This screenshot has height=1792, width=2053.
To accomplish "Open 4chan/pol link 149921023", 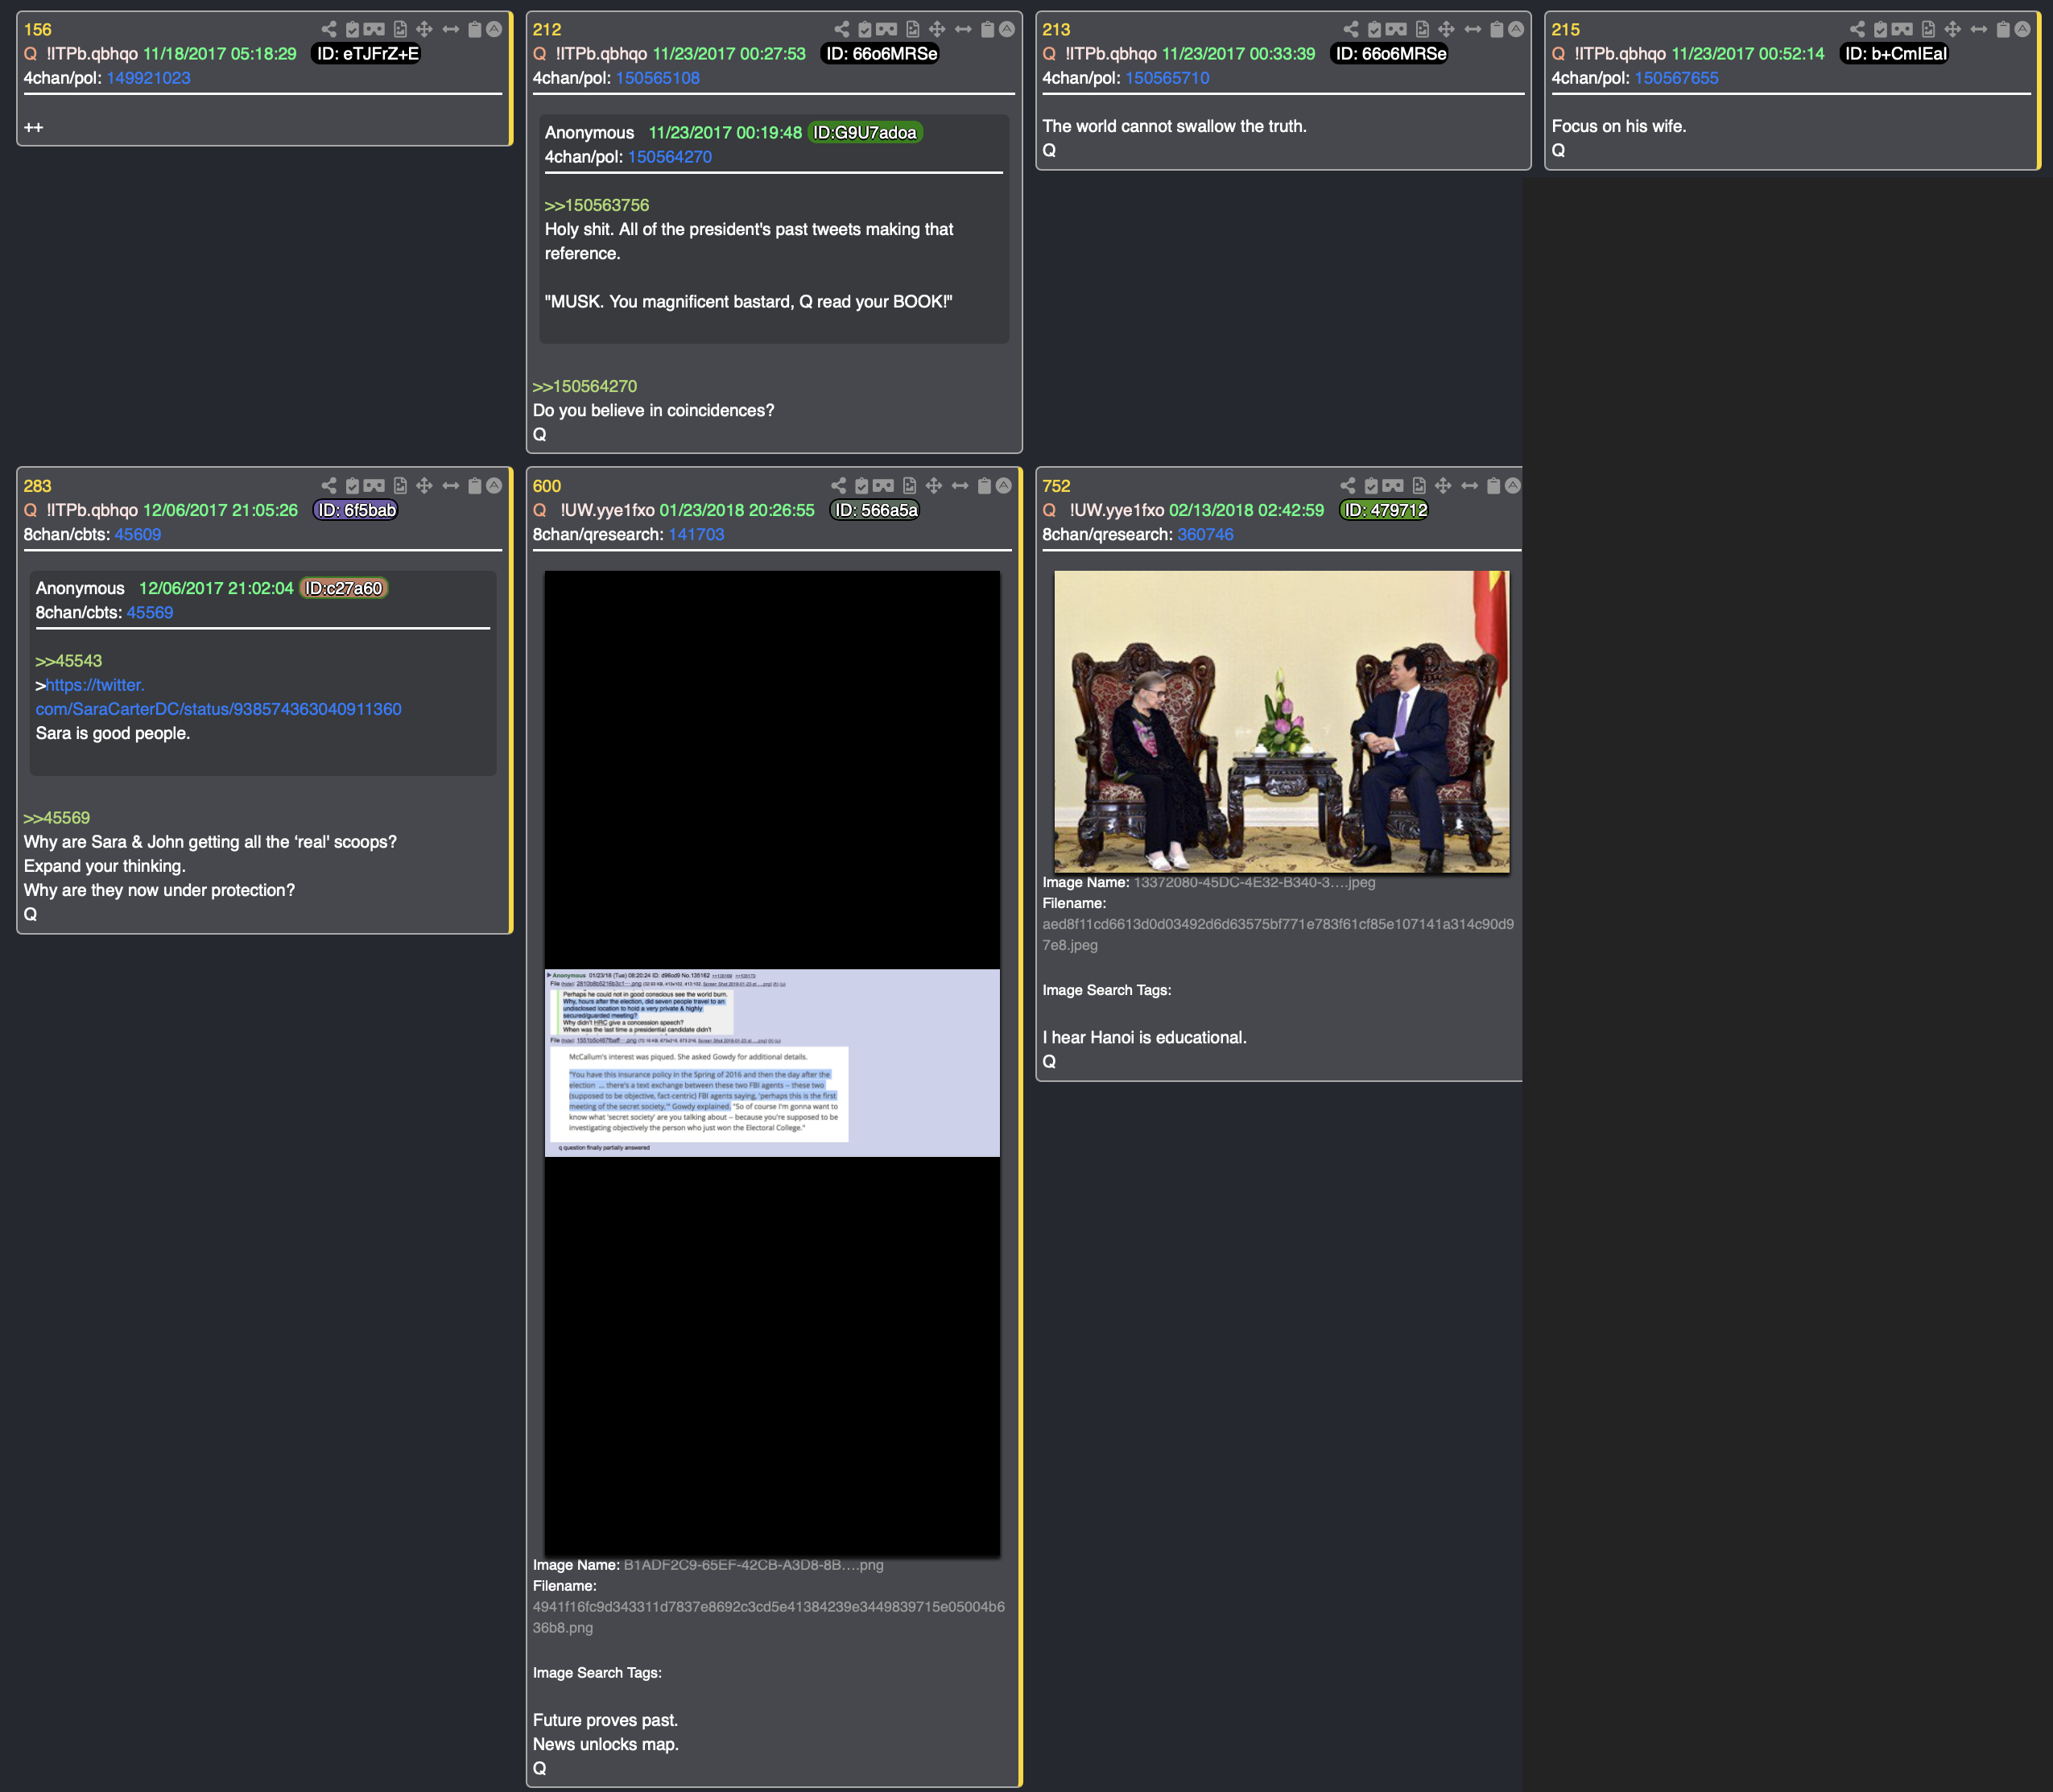I will pyautogui.click(x=148, y=78).
